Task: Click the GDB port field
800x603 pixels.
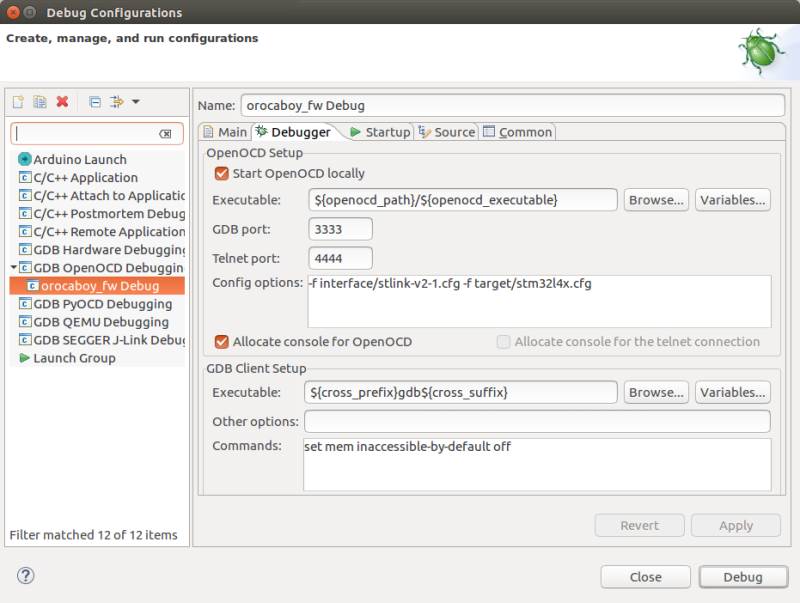Action: tap(340, 229)
